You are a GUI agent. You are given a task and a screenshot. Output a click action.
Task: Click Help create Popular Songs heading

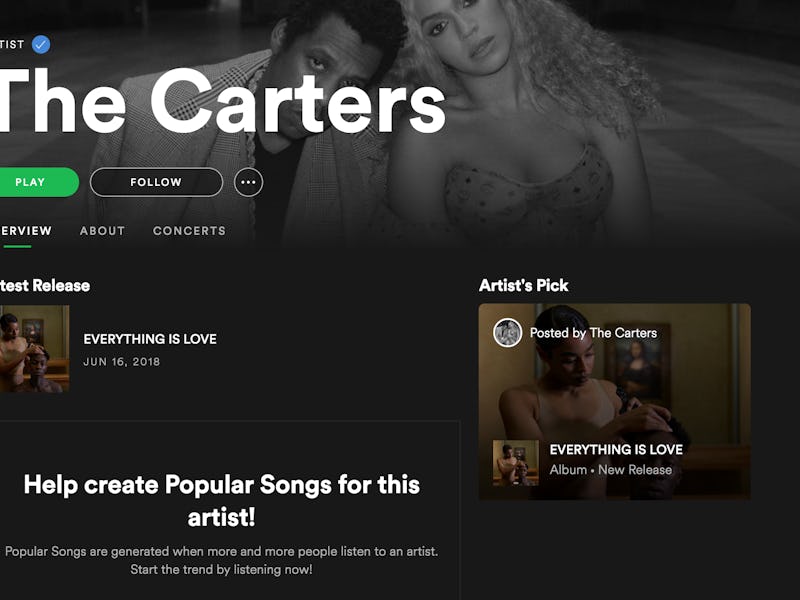point(221,501)
